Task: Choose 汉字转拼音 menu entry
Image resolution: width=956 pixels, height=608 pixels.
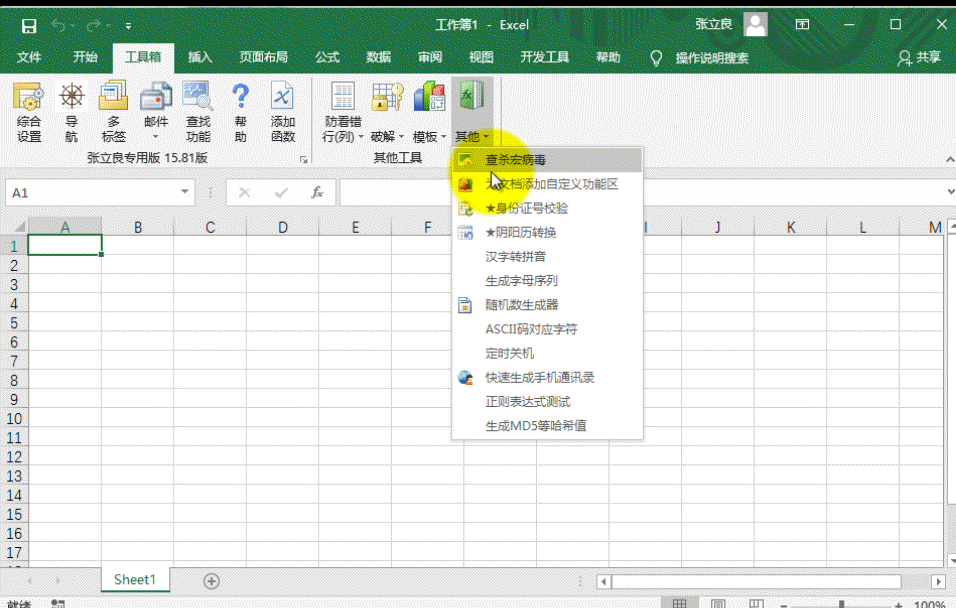Action: pyautogui.click(x=515, y=257)
